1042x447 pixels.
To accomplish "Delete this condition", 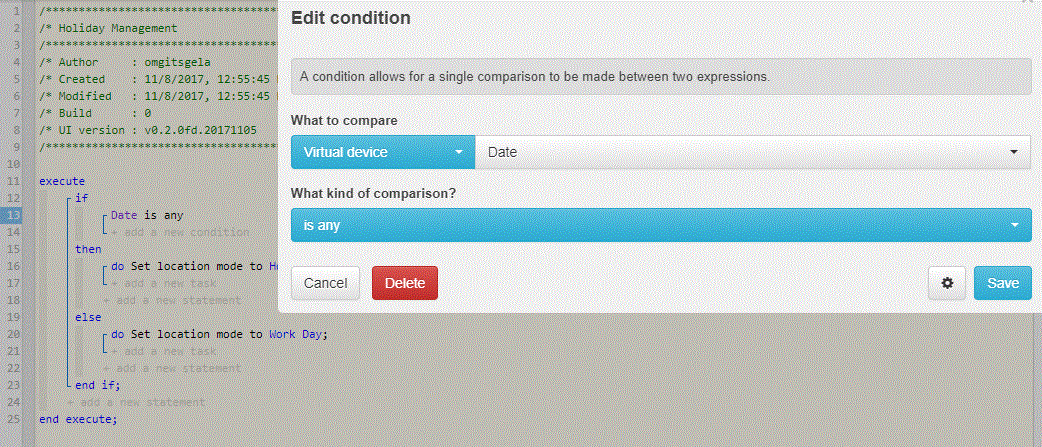I will click(405, 283).
